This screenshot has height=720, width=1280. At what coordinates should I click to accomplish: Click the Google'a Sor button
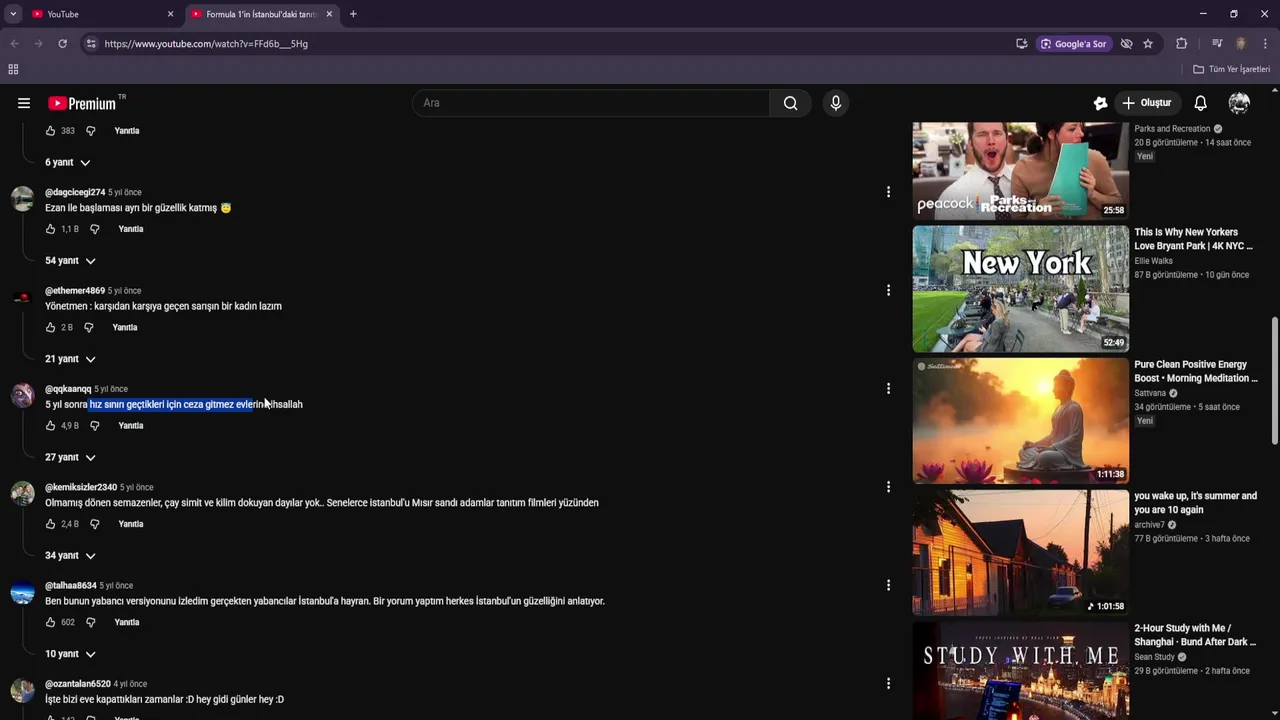coord(1074,44)
